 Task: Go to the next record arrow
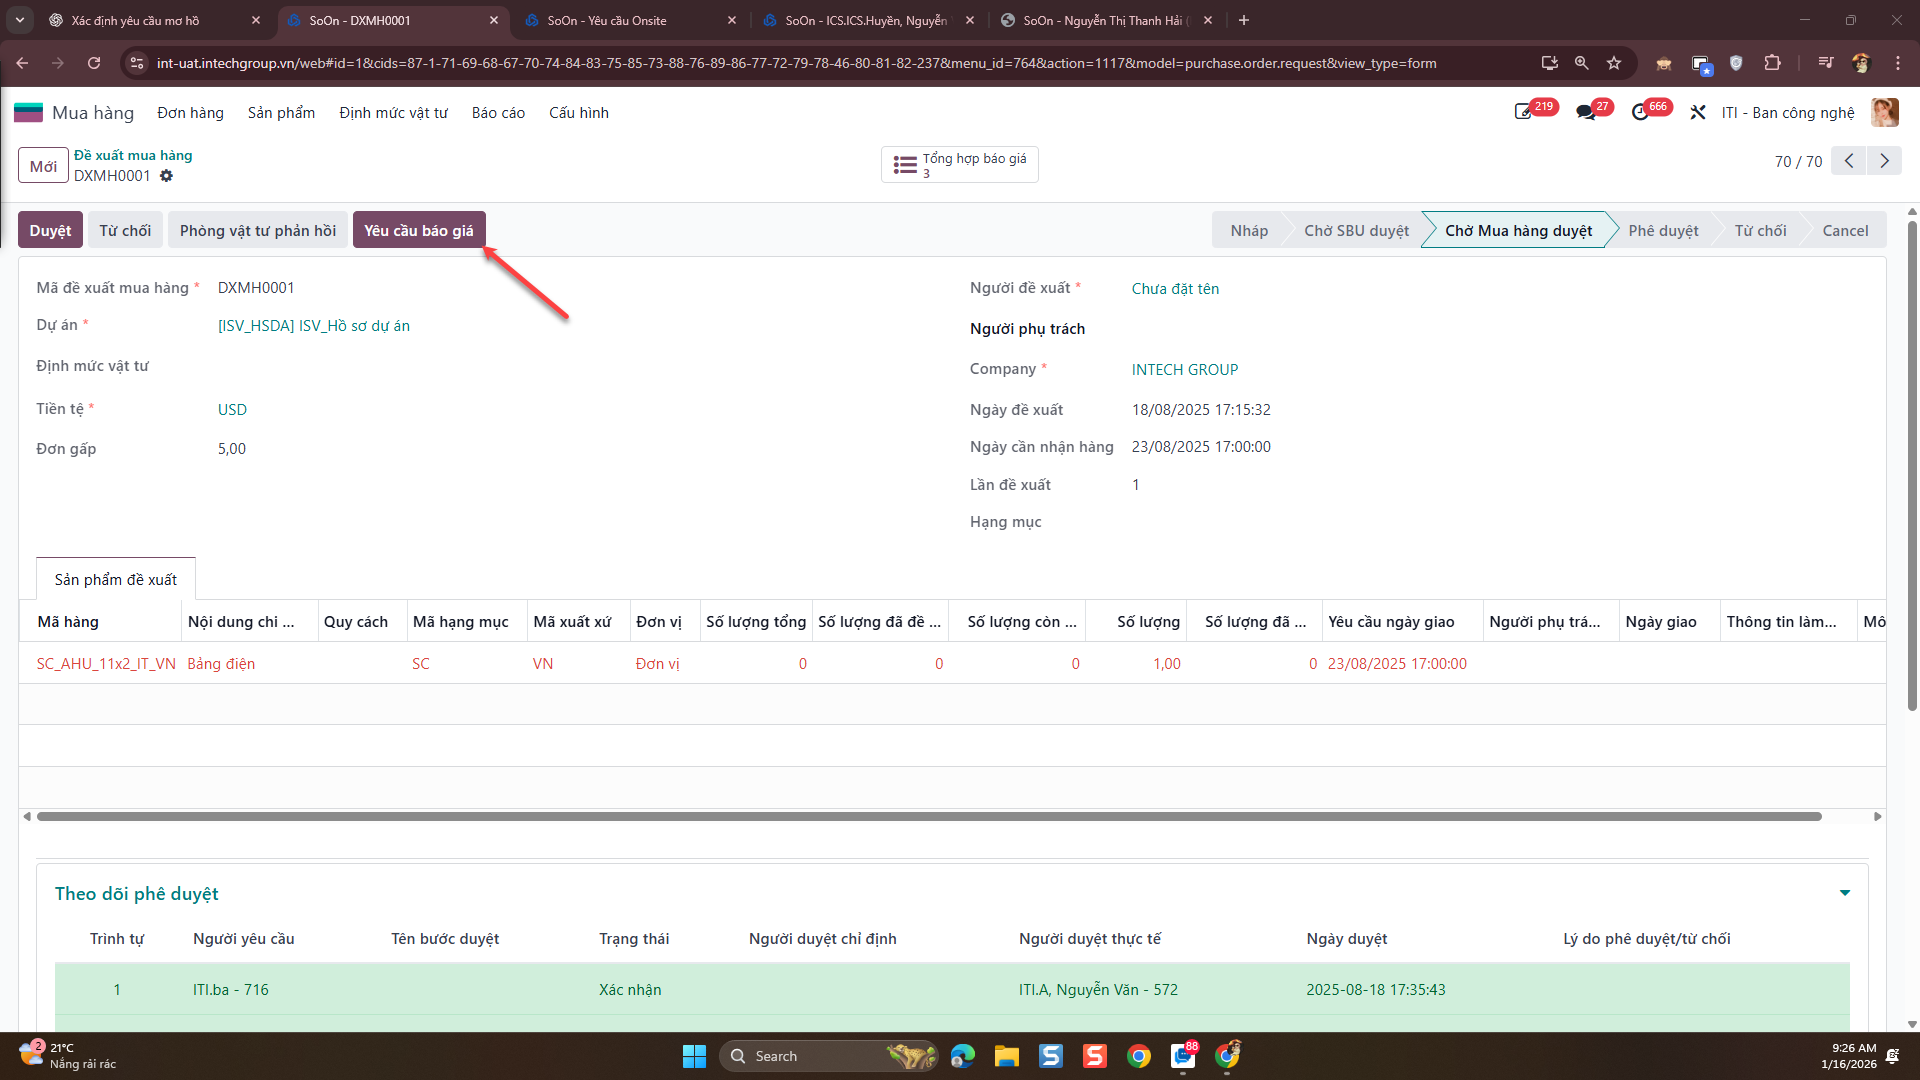pos(1885,161)
